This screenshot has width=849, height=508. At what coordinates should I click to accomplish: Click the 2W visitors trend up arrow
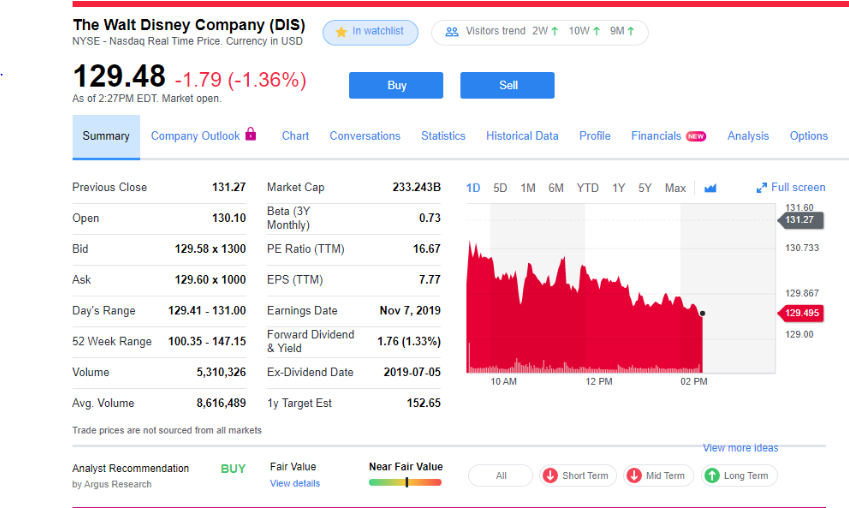(554, 31)
